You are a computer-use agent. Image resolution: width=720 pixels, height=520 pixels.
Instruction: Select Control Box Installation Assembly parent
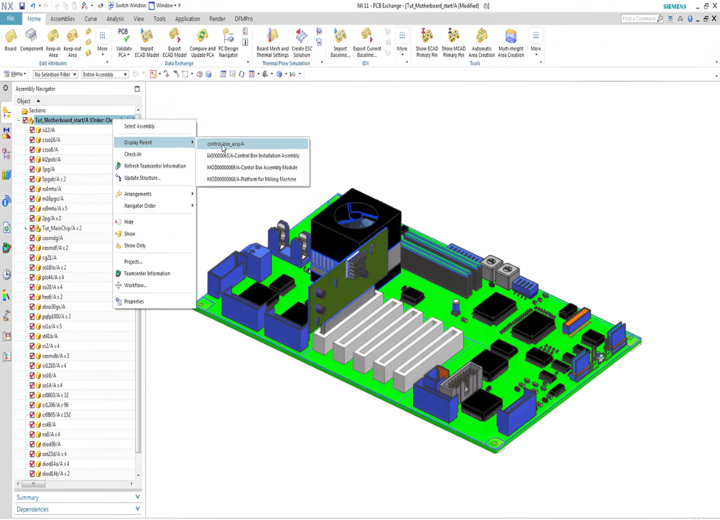pos(253,156)
